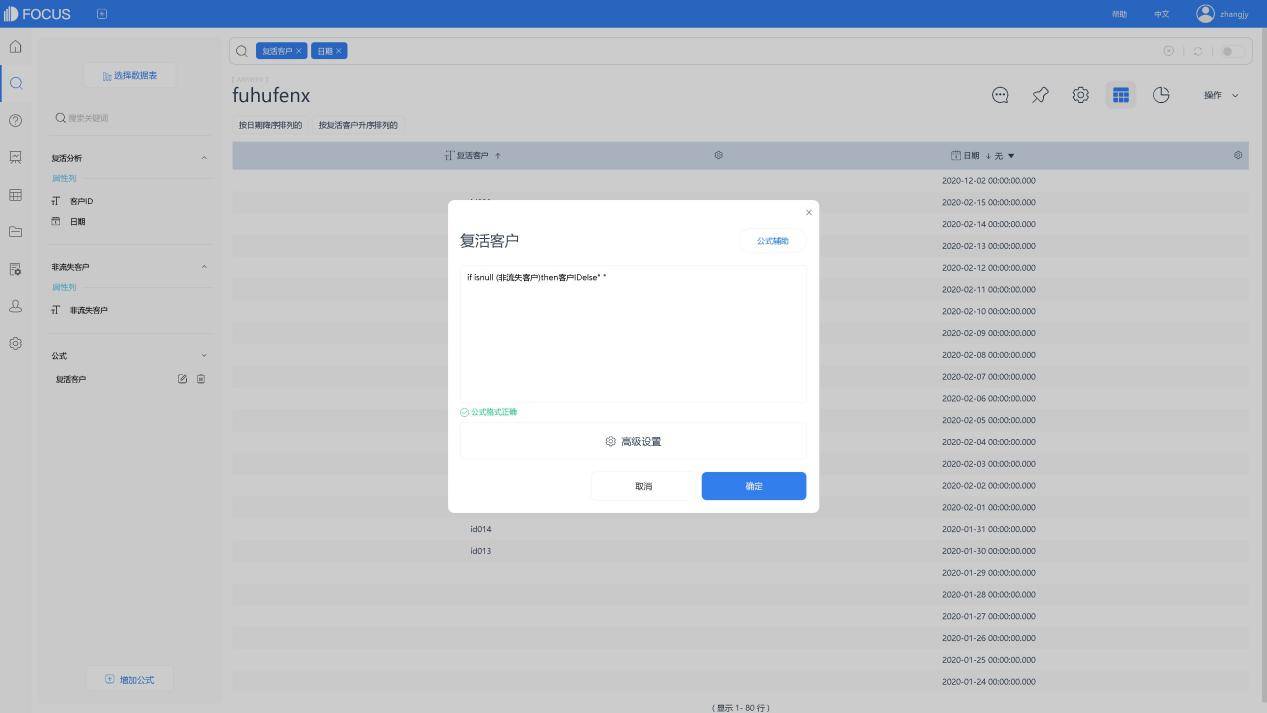
Task: Click the fuhufenx answer title
Action: (x=271, y=96)
